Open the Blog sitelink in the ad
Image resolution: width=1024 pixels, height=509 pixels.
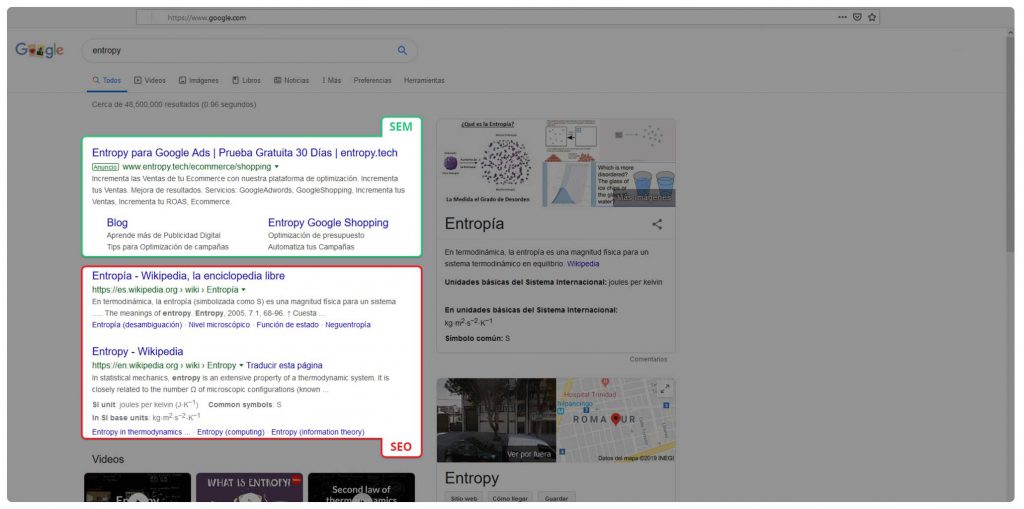click(118, 223)
